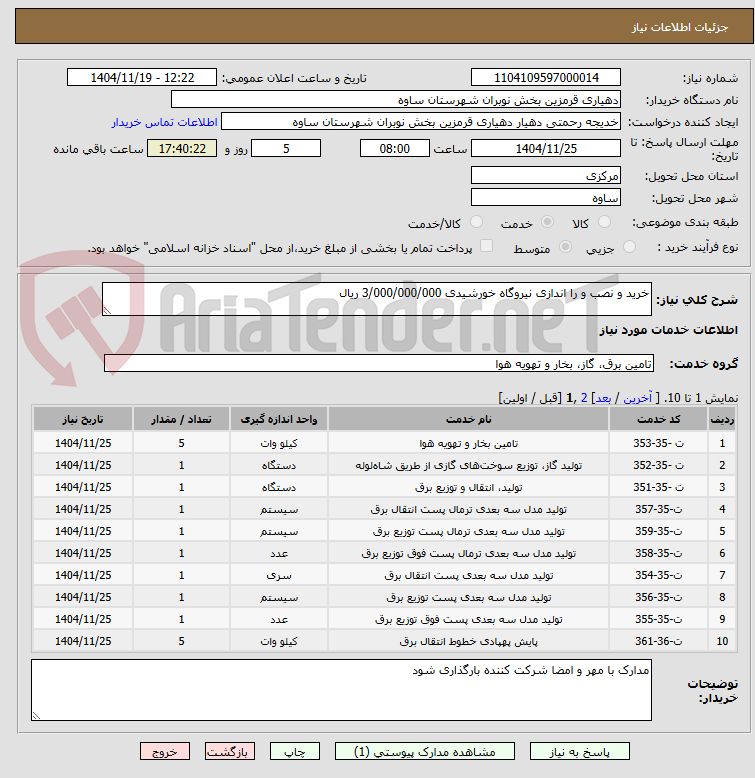Click the تعداد / مقدار column header

181,419
